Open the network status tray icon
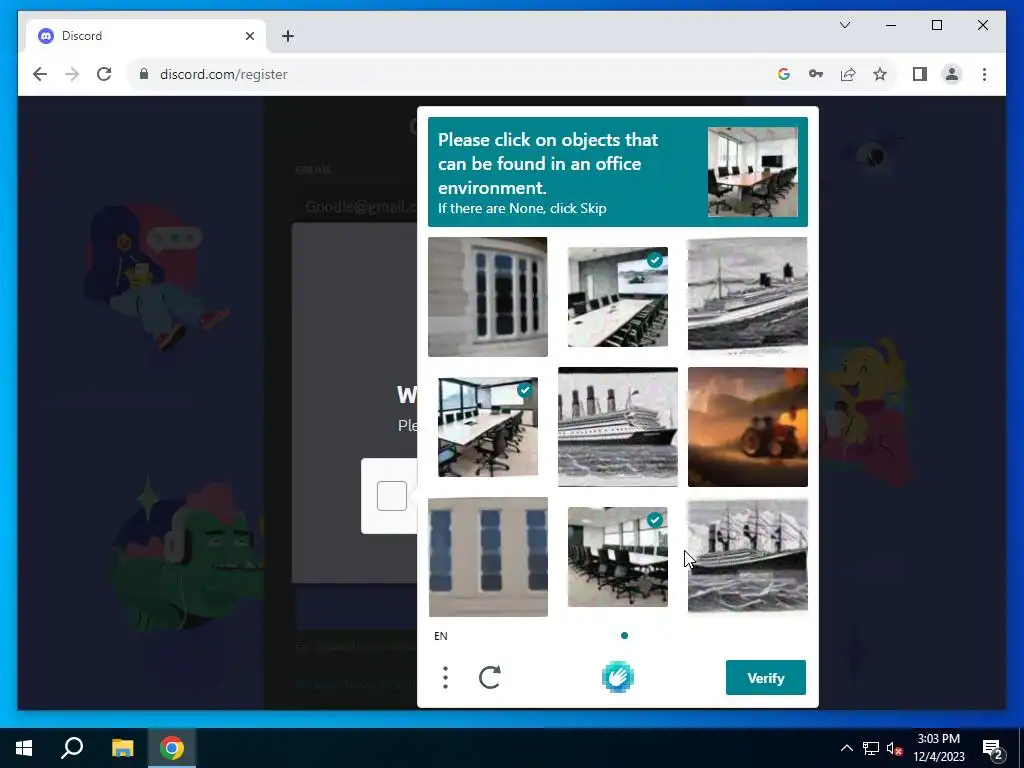The width and height of the screenshot is (1024, 768). [871, 748]
